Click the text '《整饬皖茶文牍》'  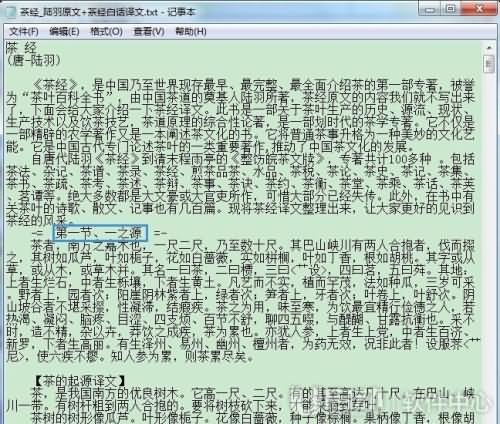pos(277,159)
